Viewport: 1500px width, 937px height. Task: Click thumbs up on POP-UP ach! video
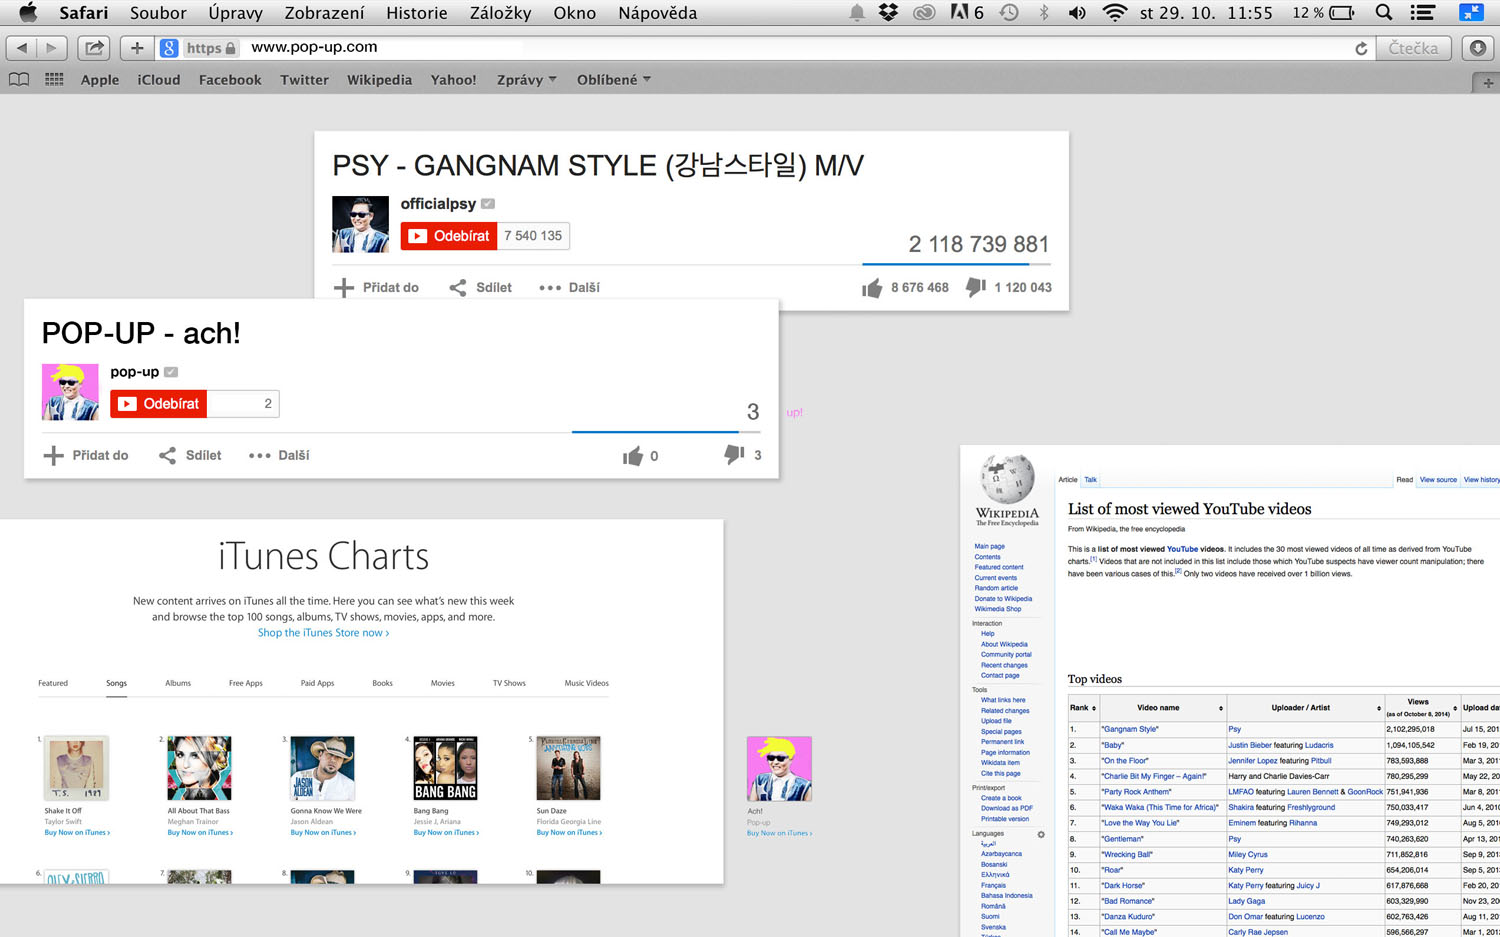click(x=633, y=456)
